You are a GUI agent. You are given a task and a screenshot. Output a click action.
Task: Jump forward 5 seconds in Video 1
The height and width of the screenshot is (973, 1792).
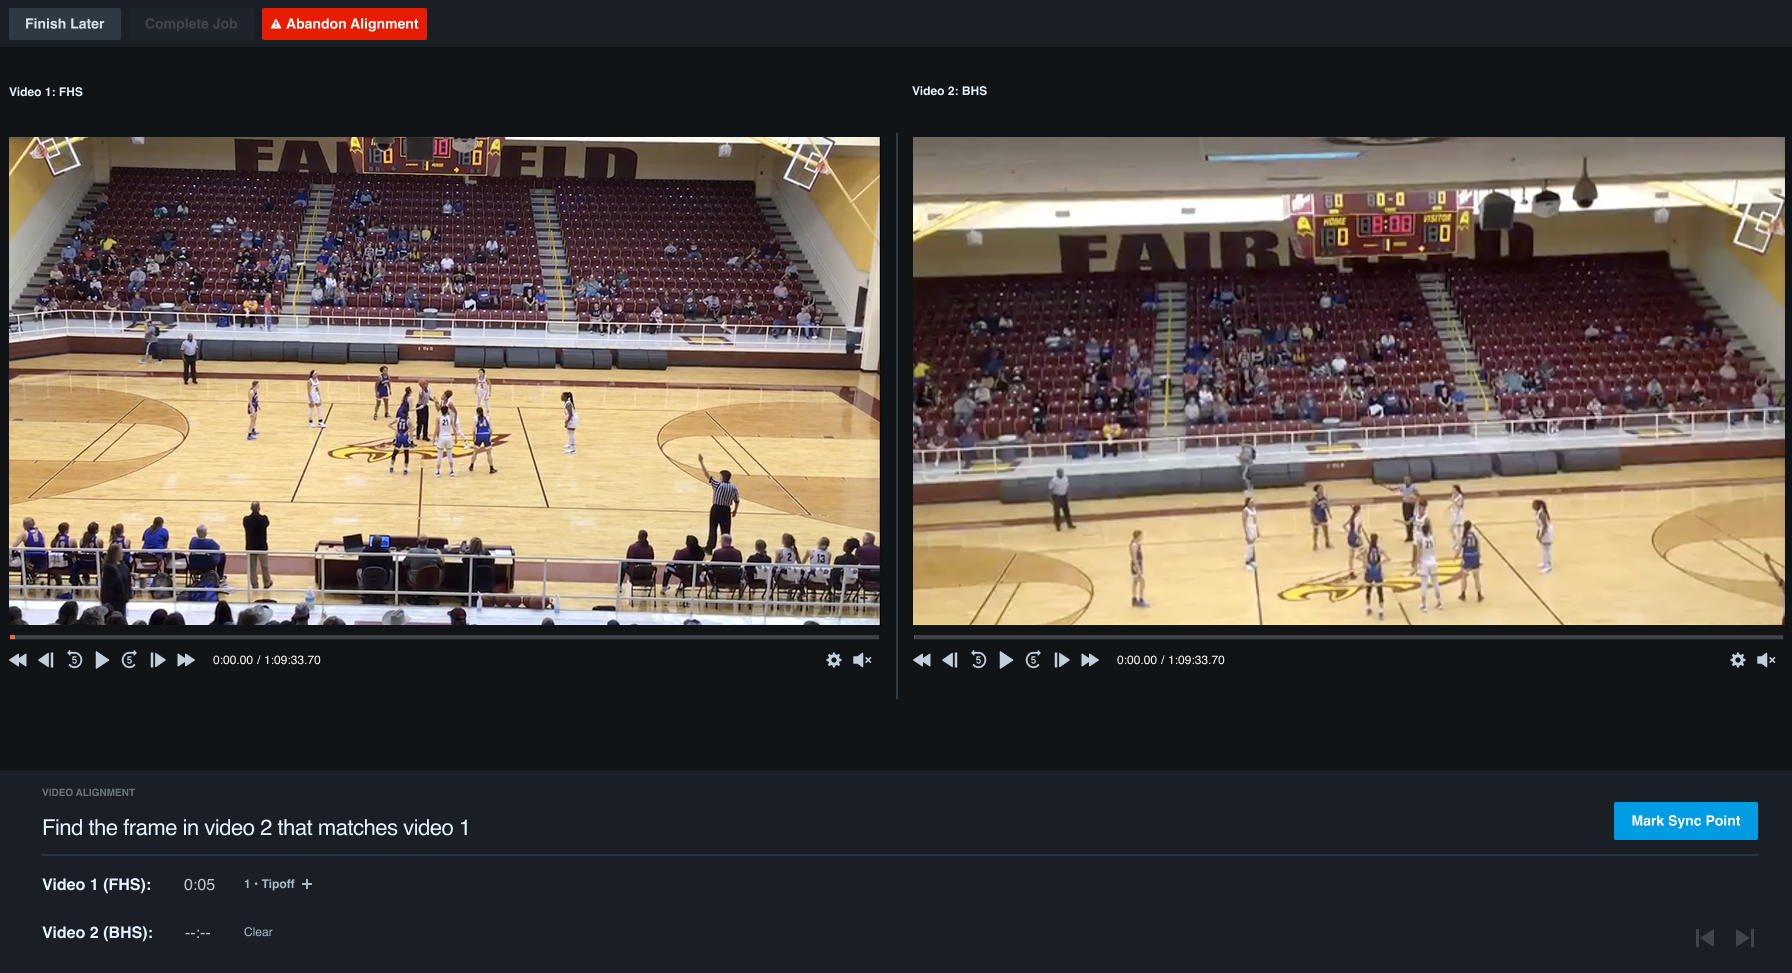pos(130,660)
